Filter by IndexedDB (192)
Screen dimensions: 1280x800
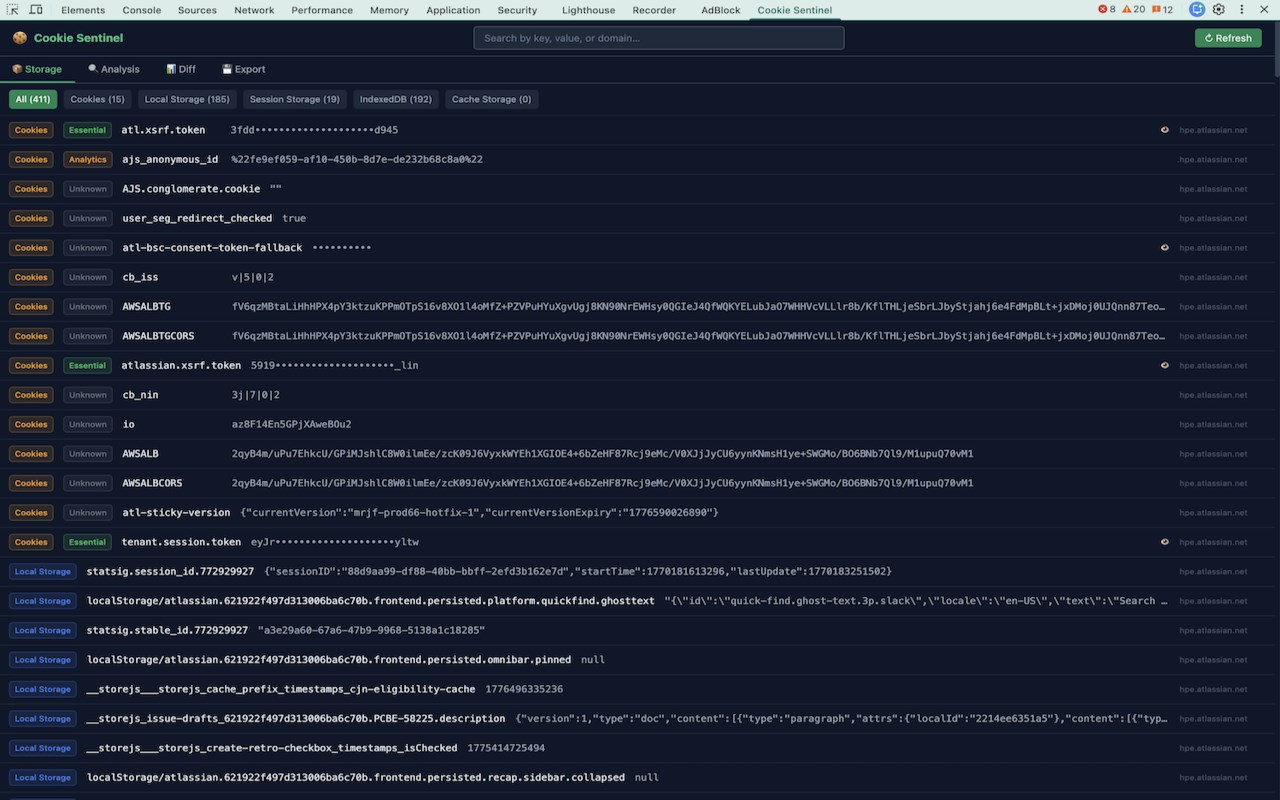pos(396,99)
